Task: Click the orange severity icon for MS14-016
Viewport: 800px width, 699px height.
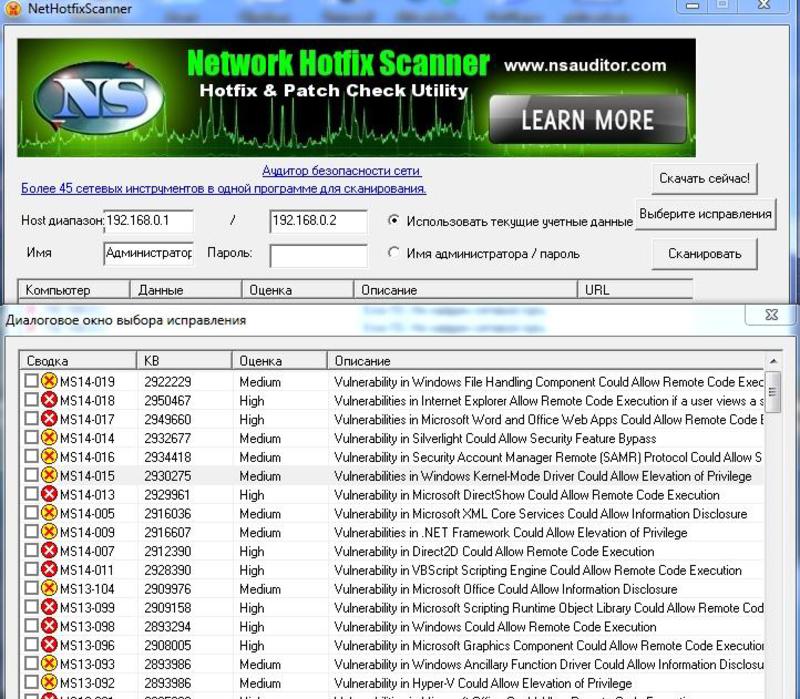Action: click(x=49, y=456)
